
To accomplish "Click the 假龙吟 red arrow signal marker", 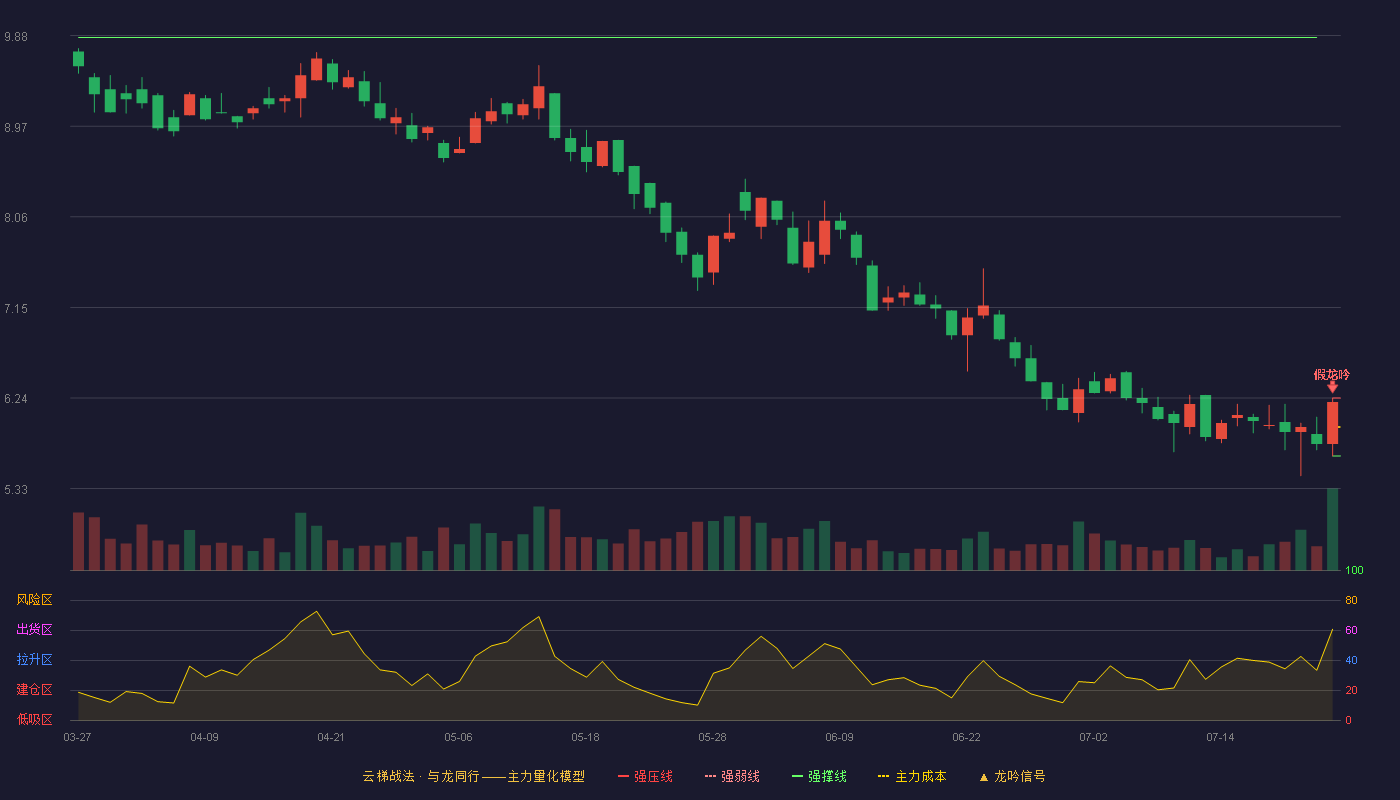I will click(x=1332, y=388).
